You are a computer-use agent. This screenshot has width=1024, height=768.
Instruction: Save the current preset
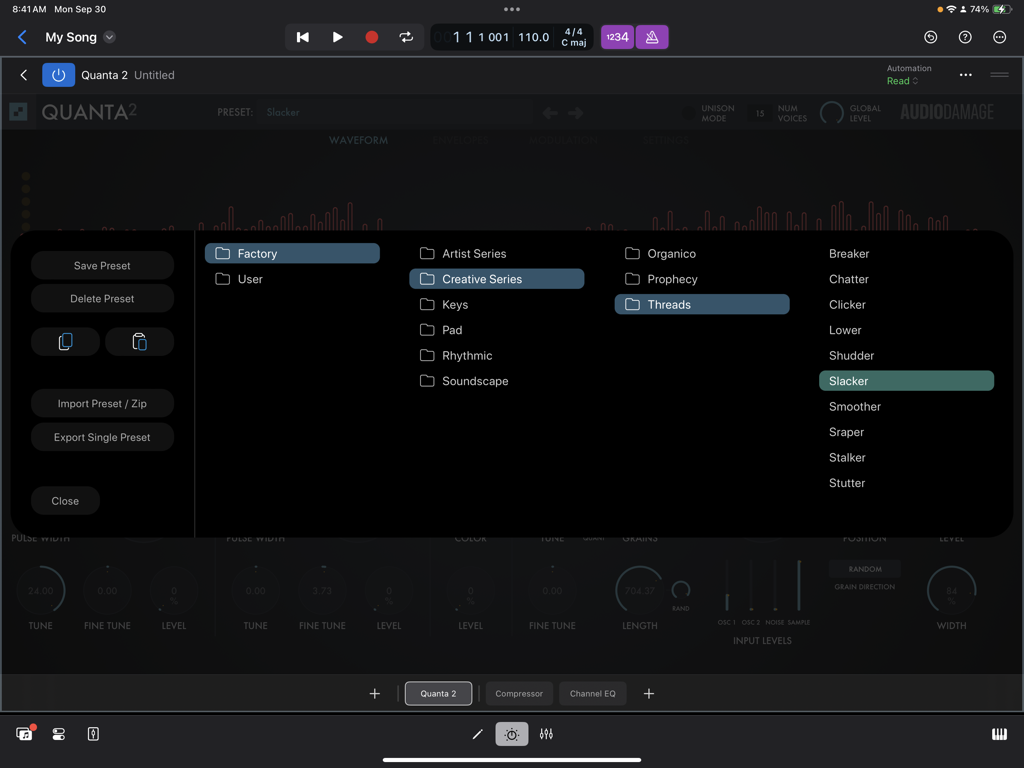click(102, 265)
